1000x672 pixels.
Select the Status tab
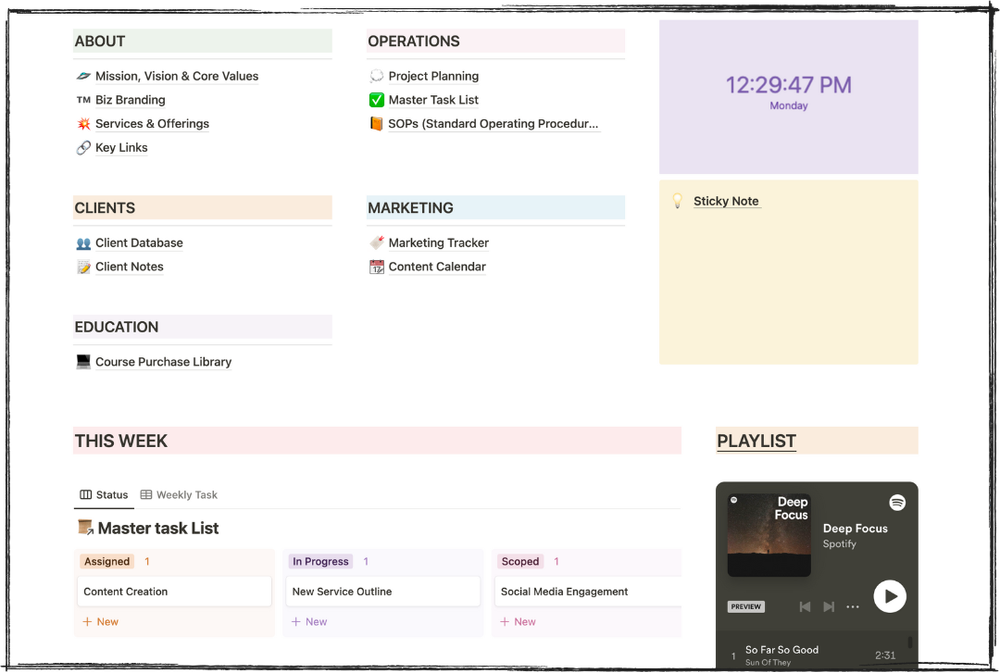click(104, 494)
